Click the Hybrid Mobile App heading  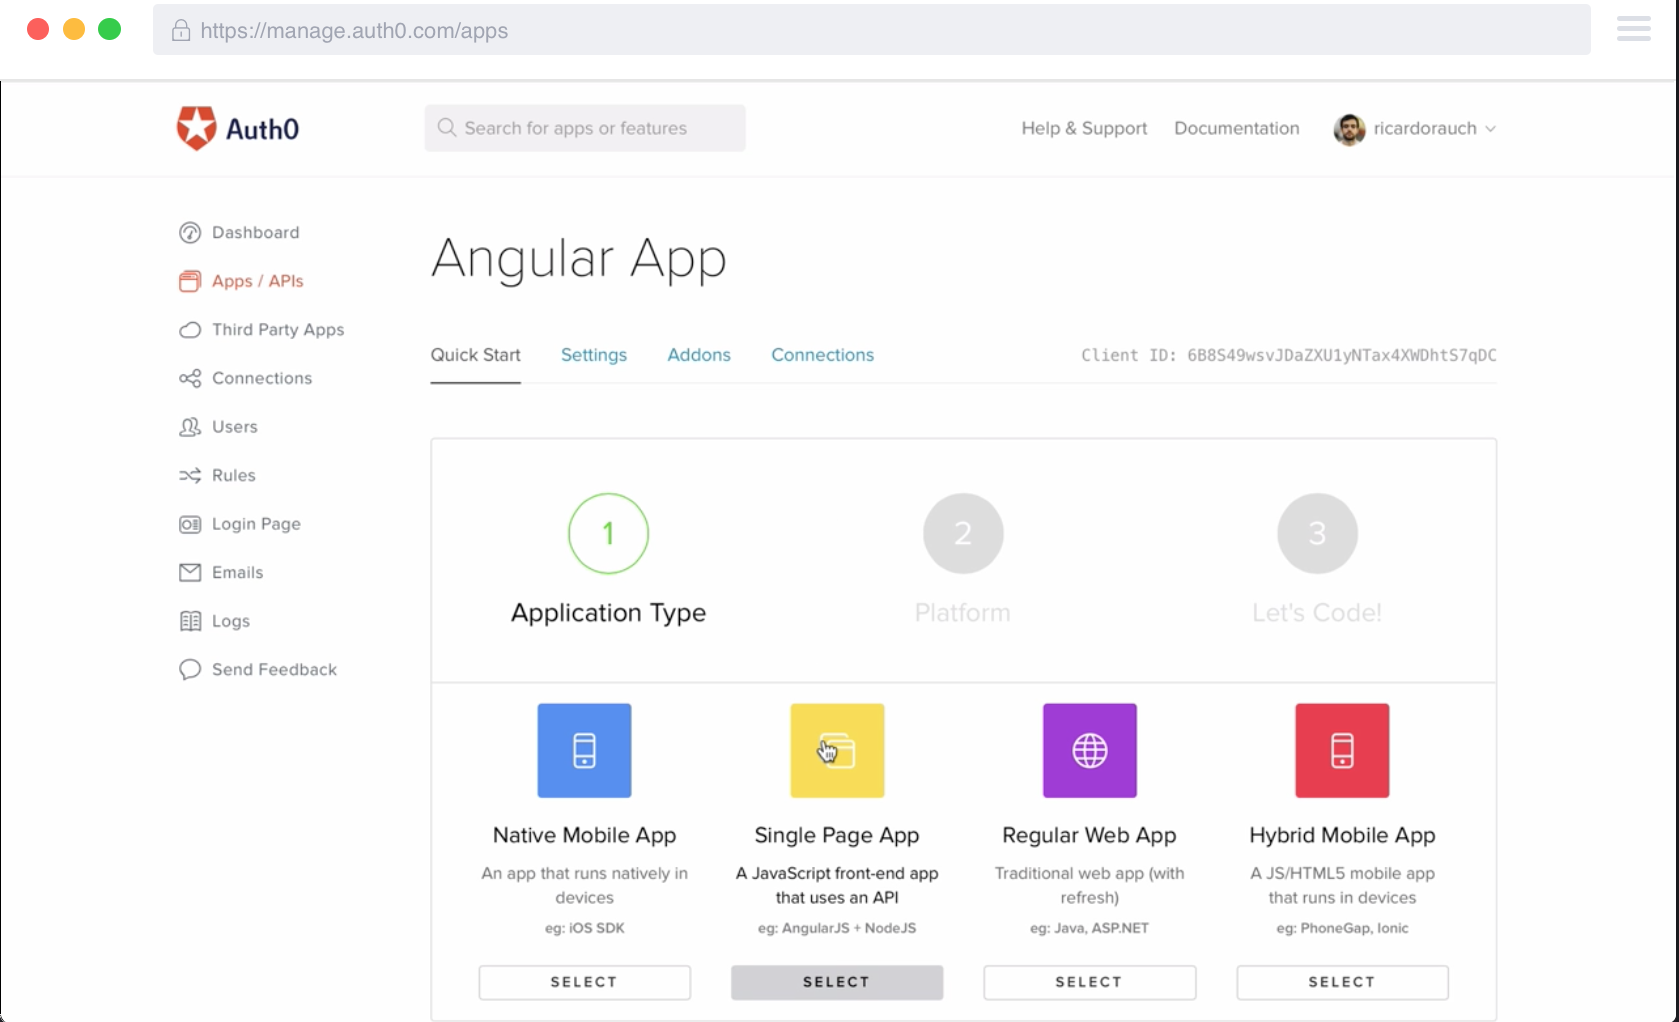[x=1342, y=835]
